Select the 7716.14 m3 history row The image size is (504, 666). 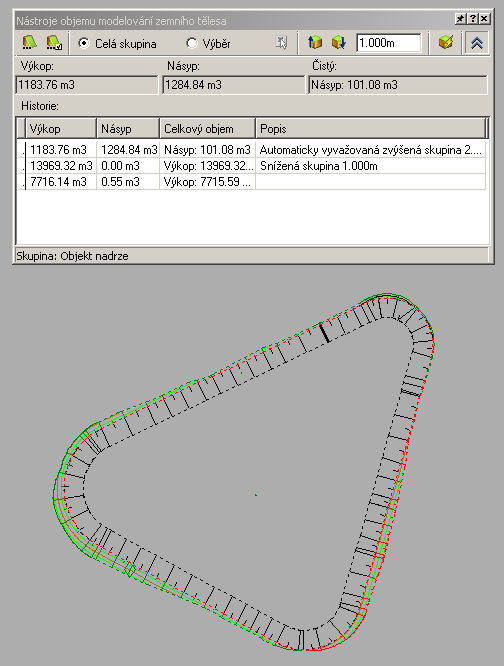click(x=252, y=182)
